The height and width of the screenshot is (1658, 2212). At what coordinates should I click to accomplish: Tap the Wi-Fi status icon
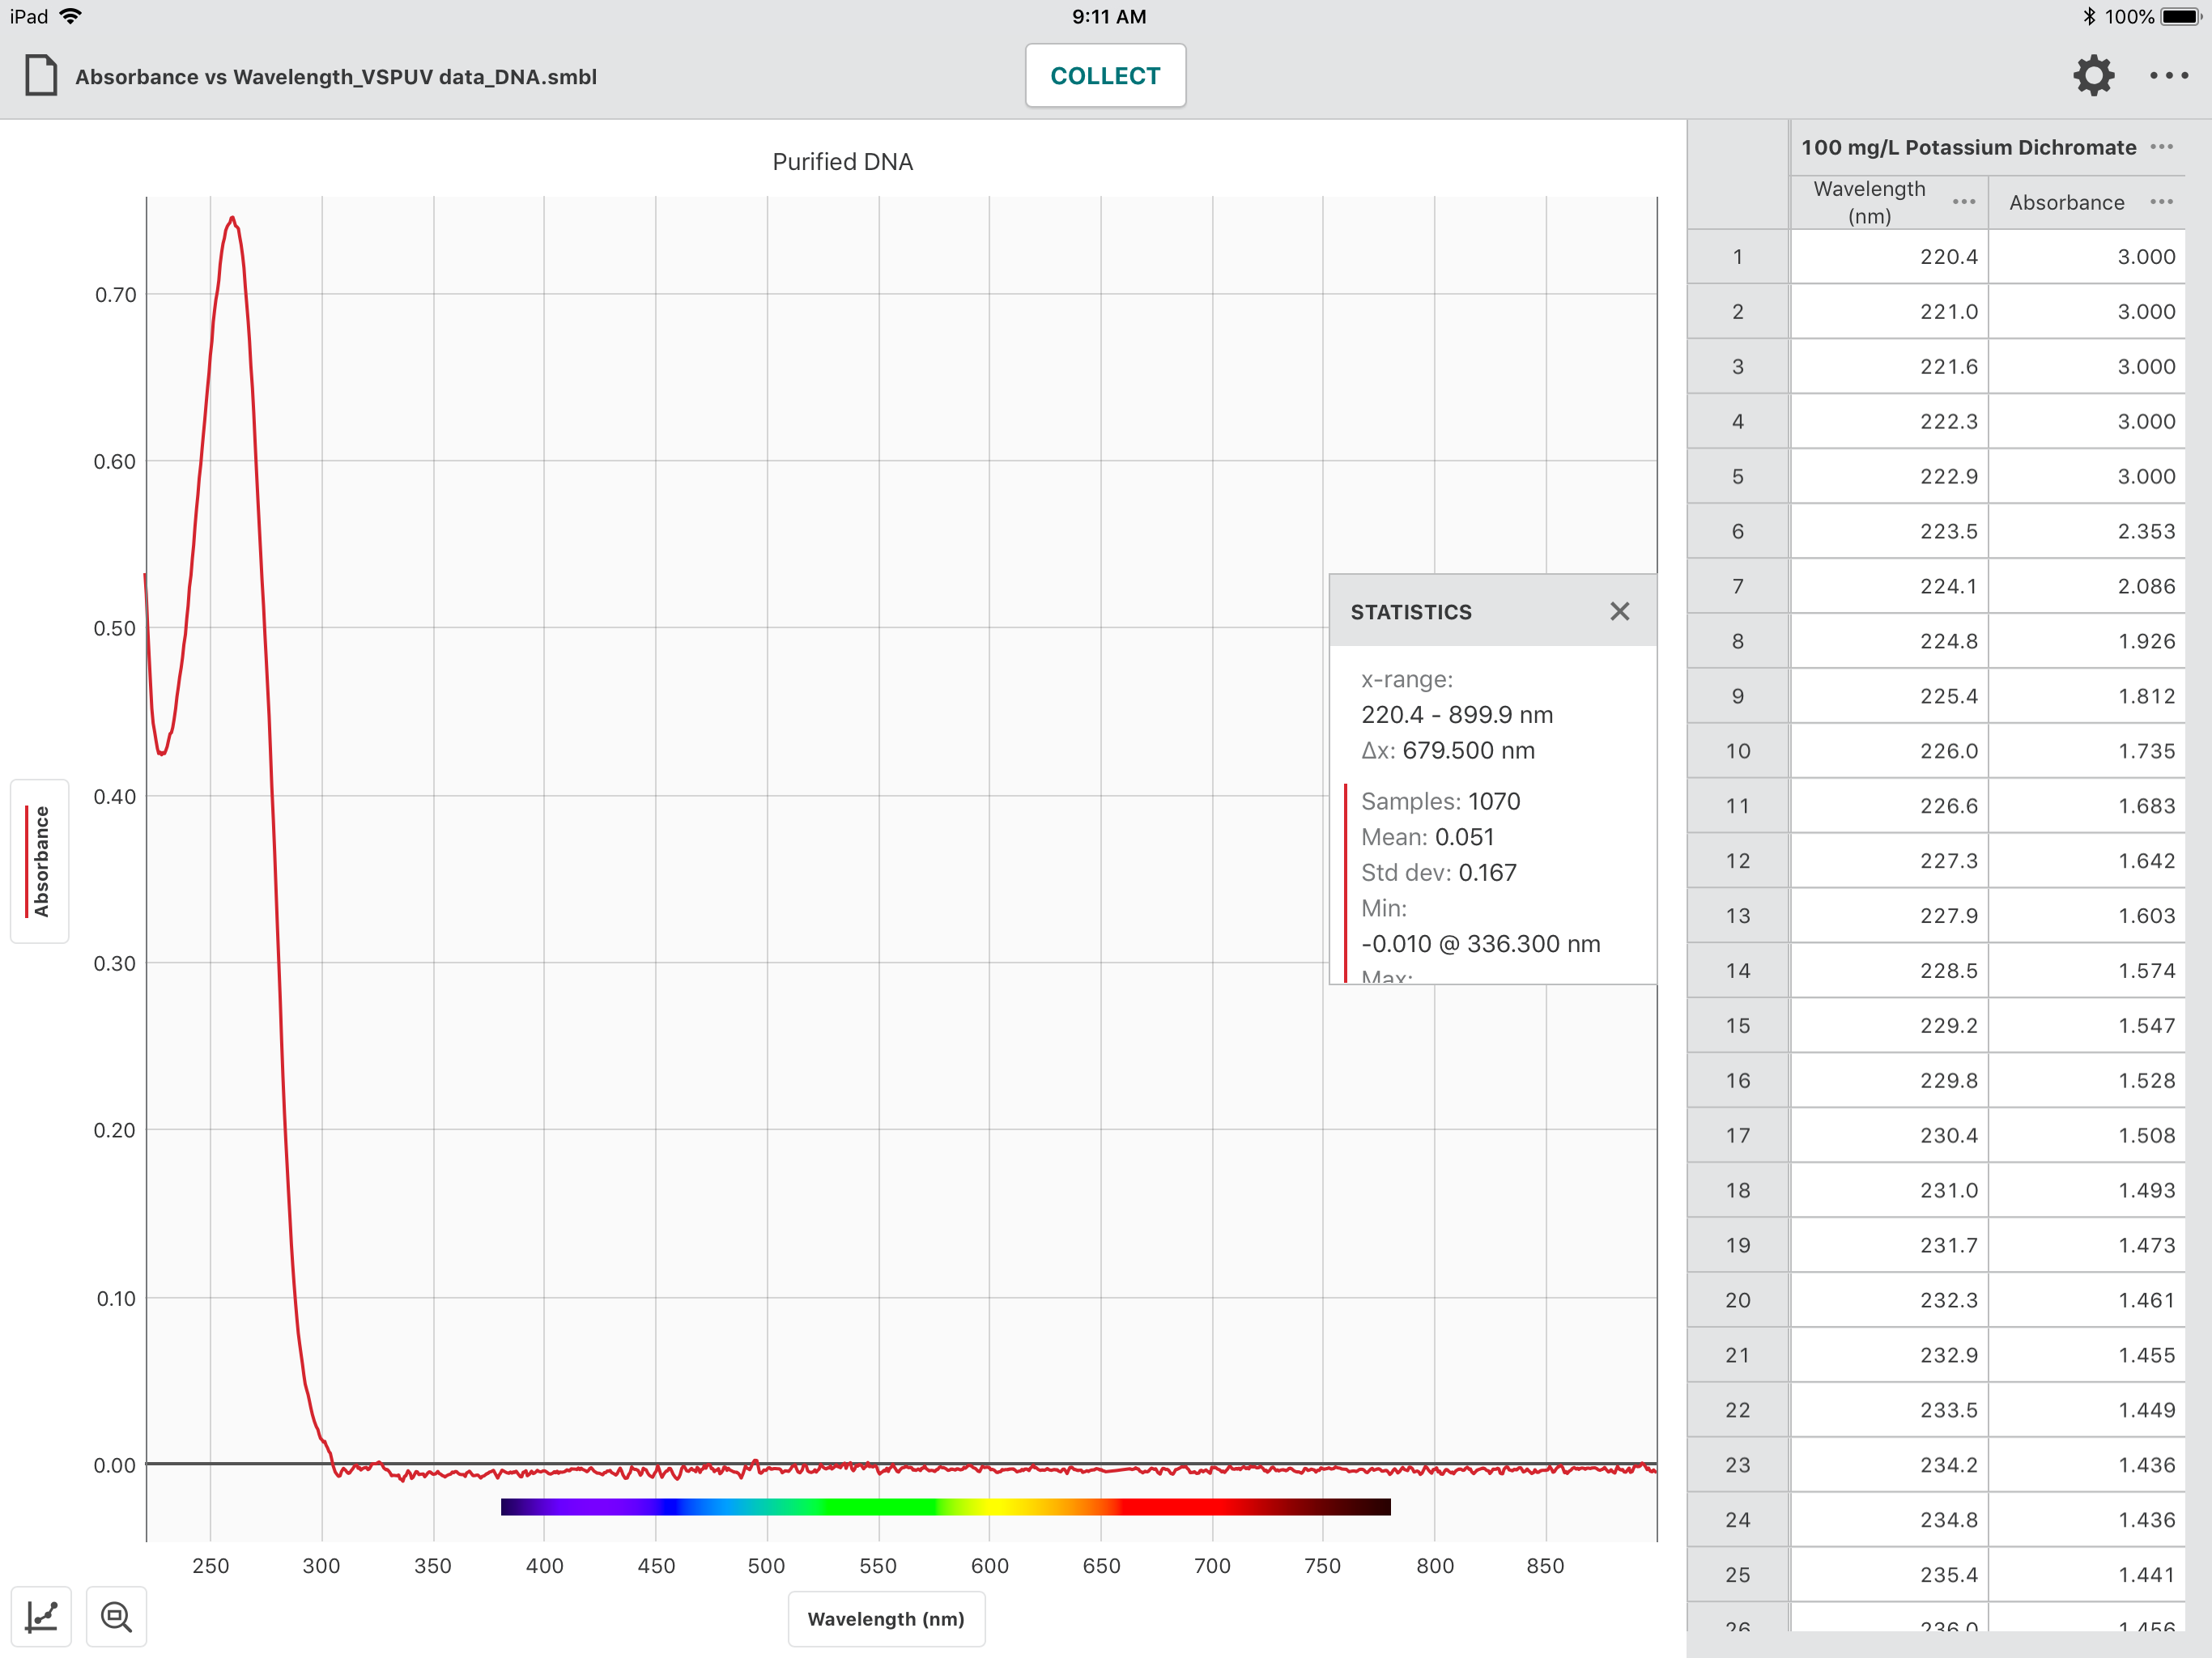(70, 16)
